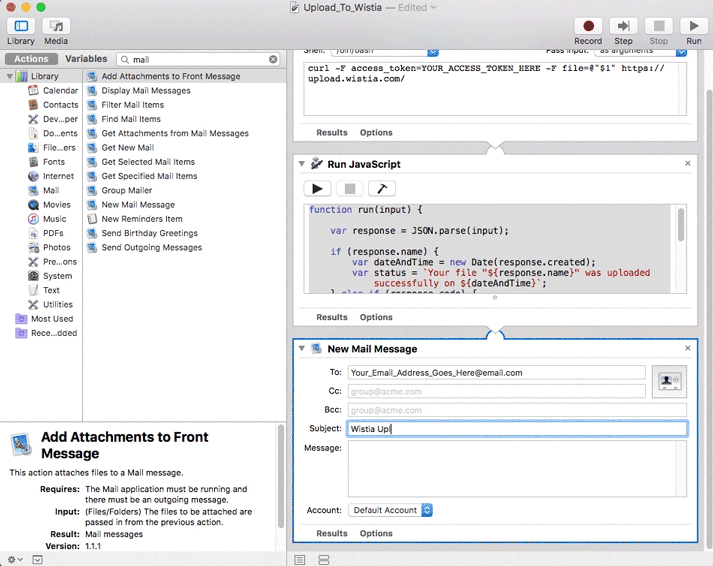Switch to the Variables tab
The image size is (713, 566).
pos(86,59)
